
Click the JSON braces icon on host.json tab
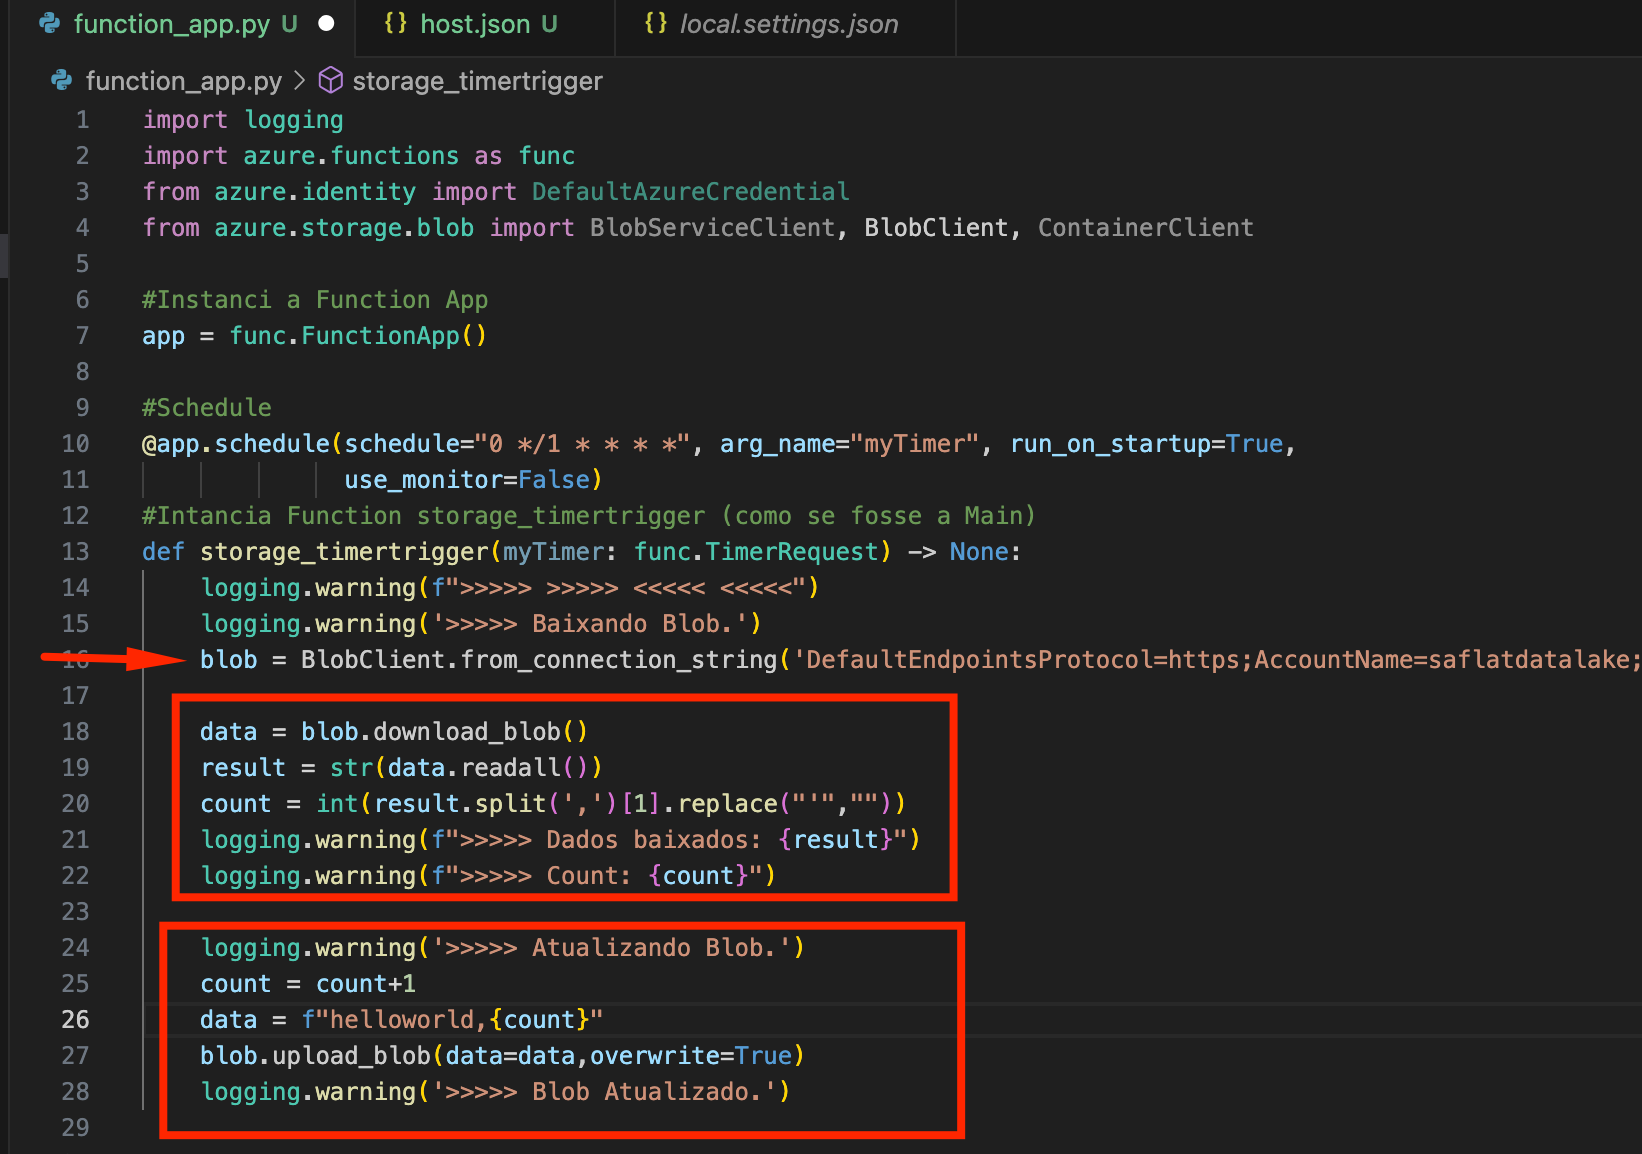[396, 23]
